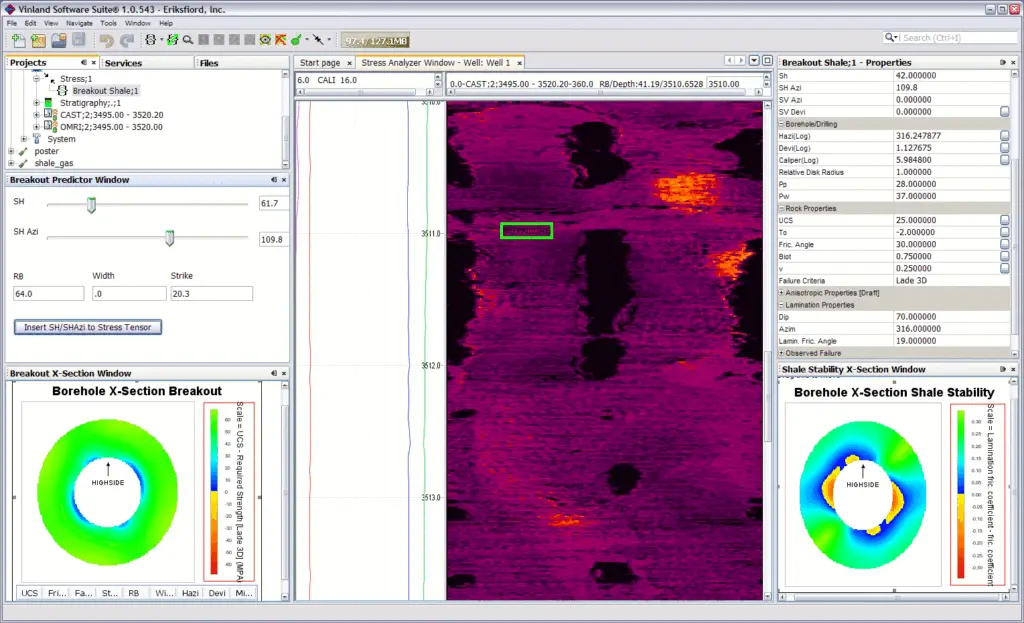The image size is (1024, 623).
Task: Toggle the checkbox beside Fric. Angle property
Action: (x=1004, y=244)
